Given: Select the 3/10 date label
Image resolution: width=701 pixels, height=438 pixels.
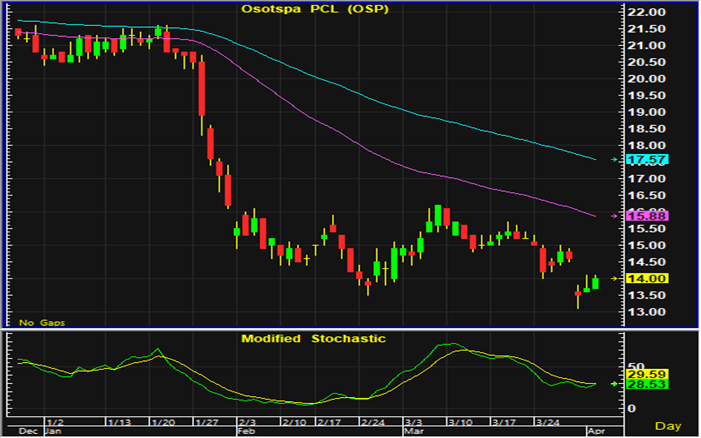Looking at the screenshot, I should [x=460, y=422].
